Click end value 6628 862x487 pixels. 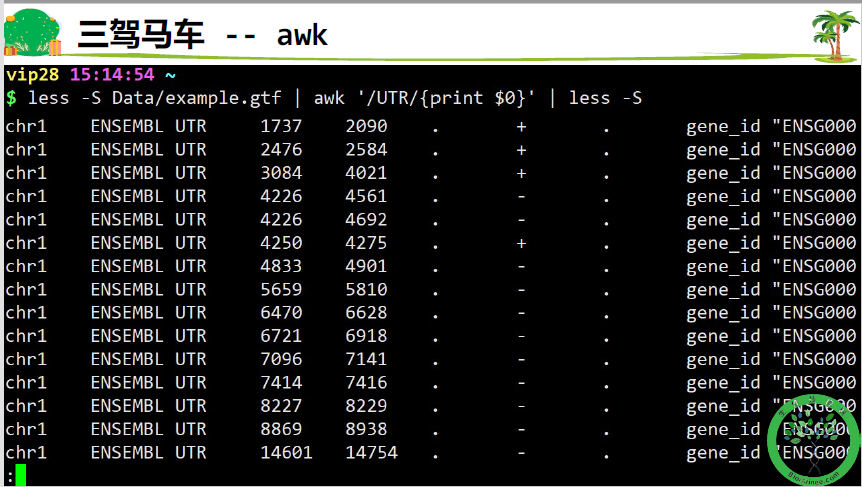366,312
